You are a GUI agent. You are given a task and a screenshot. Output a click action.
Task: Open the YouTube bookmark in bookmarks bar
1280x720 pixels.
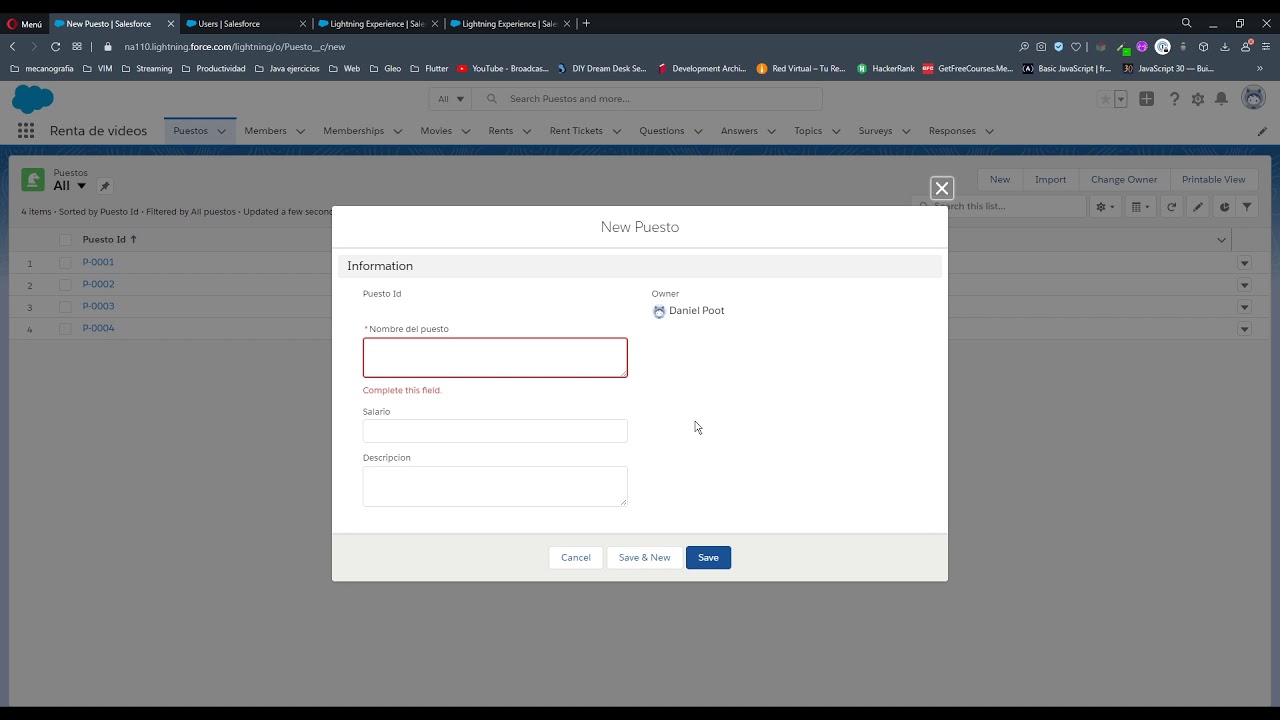502,69
